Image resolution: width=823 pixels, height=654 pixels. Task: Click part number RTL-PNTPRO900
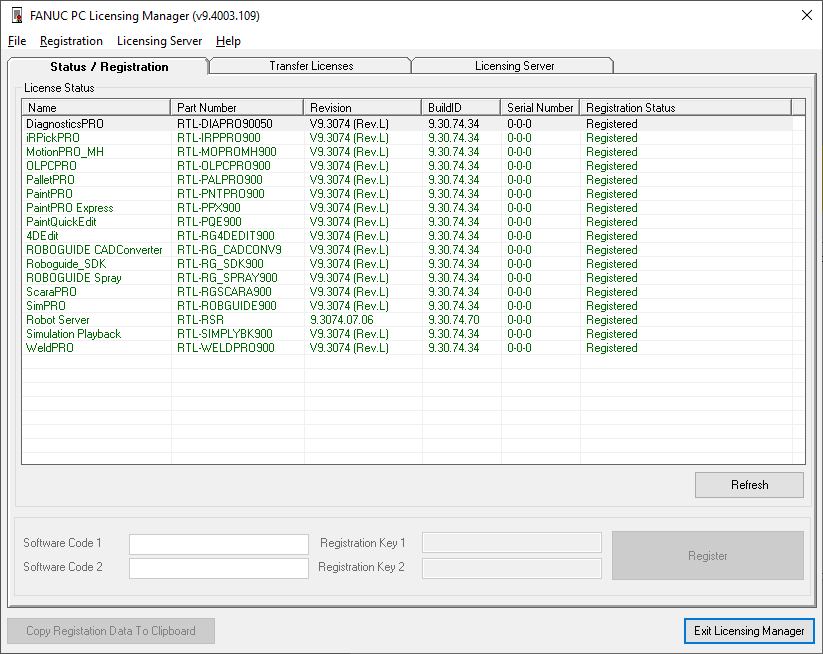point(220,194)
